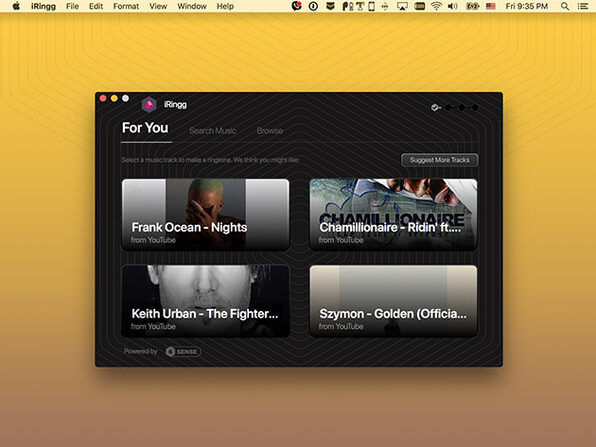The image size is (596, 447).
Task: Click the progress steps indicator in header
Action: (455, 108)
